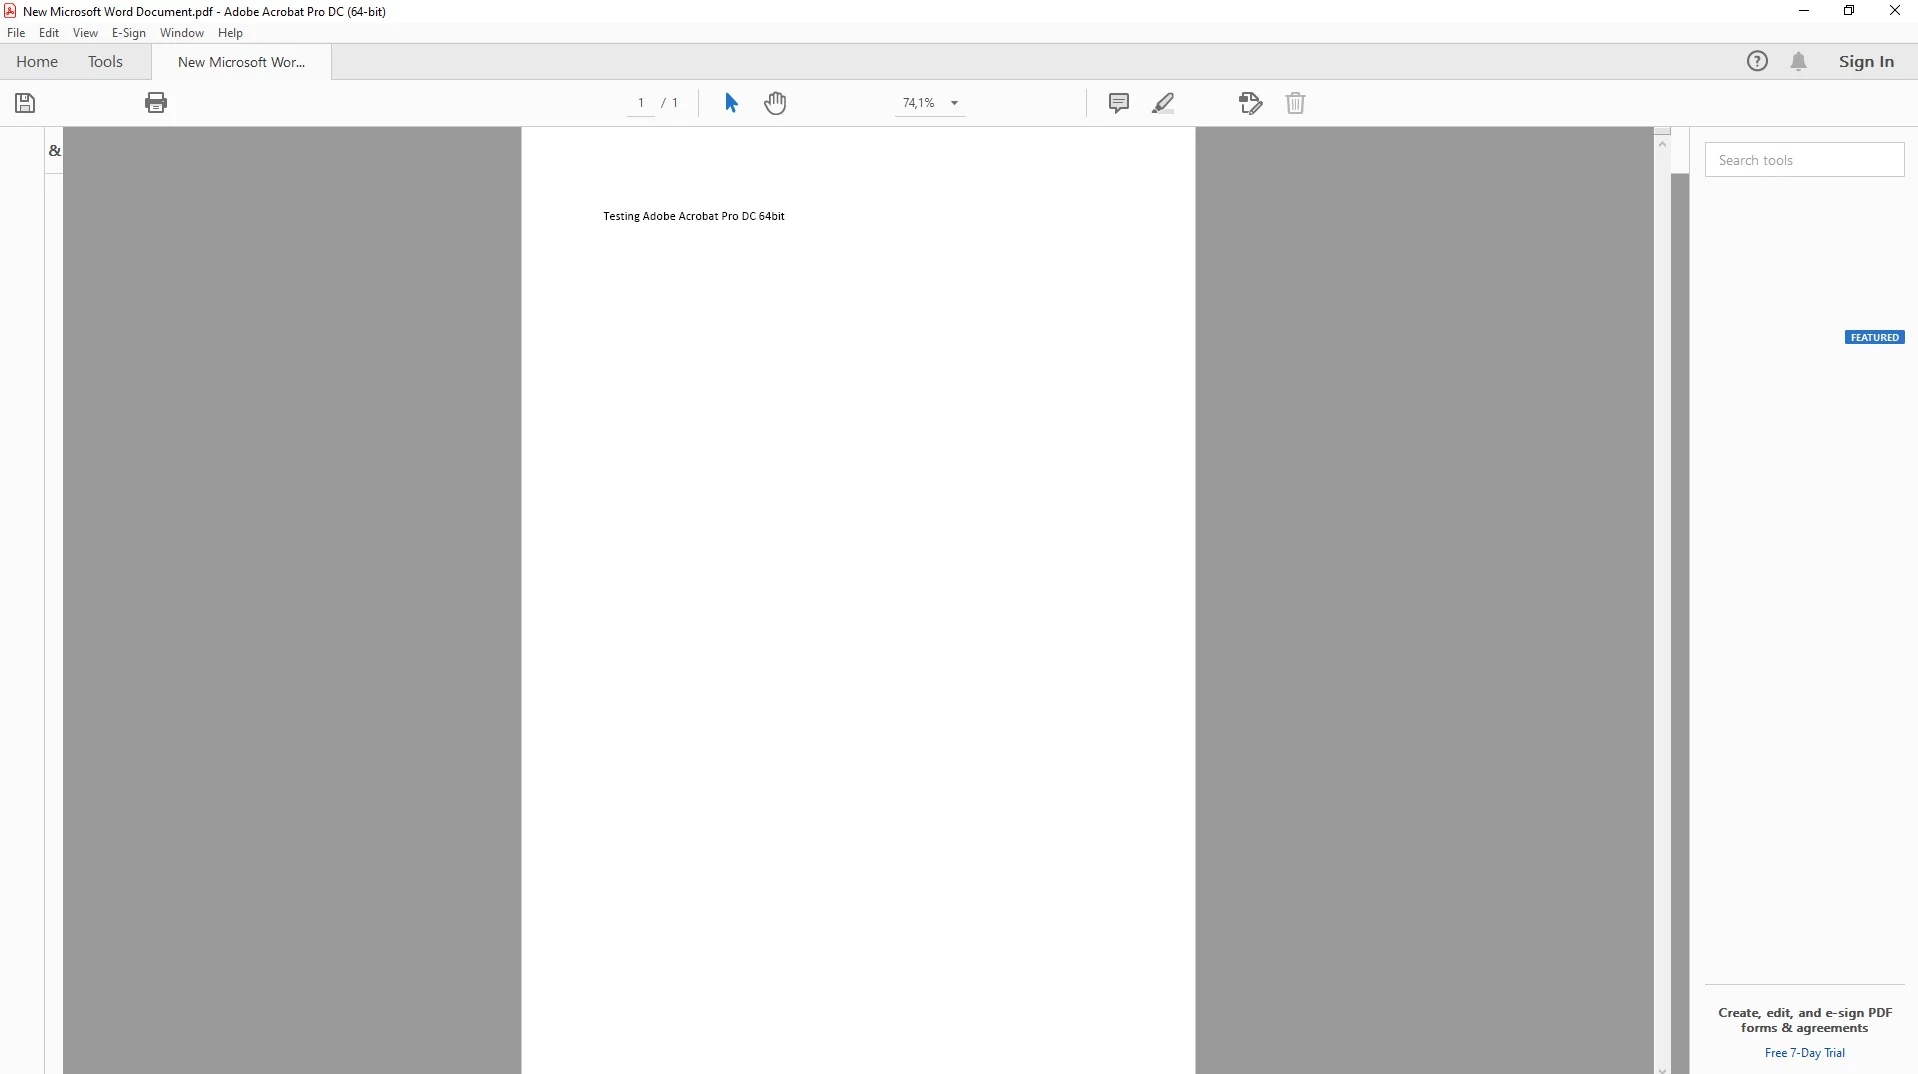1918x1074 pixels.
Task: Open the Help menu
Action: click(x=230, y=33)
